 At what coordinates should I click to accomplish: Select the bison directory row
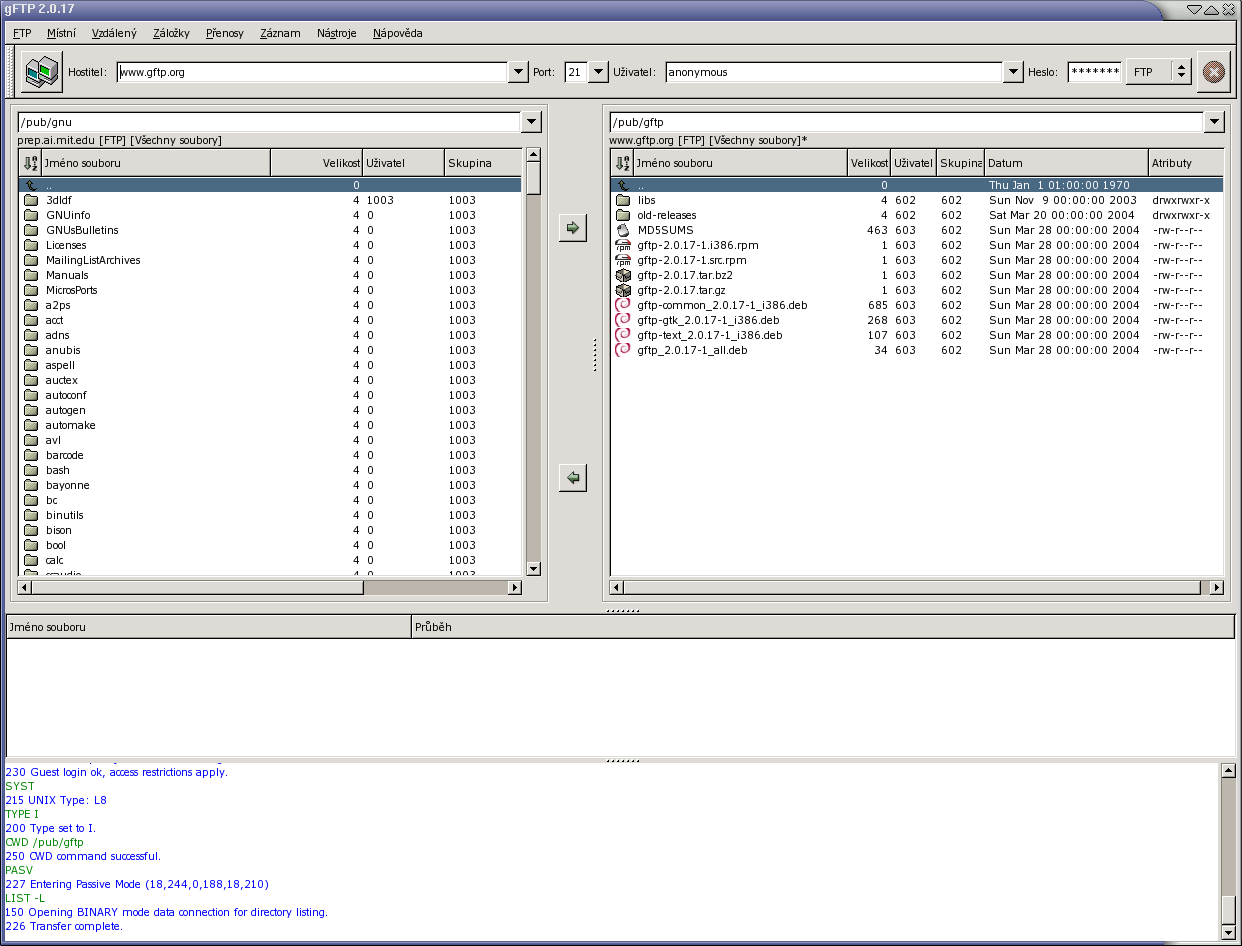[x=270, y=530]
